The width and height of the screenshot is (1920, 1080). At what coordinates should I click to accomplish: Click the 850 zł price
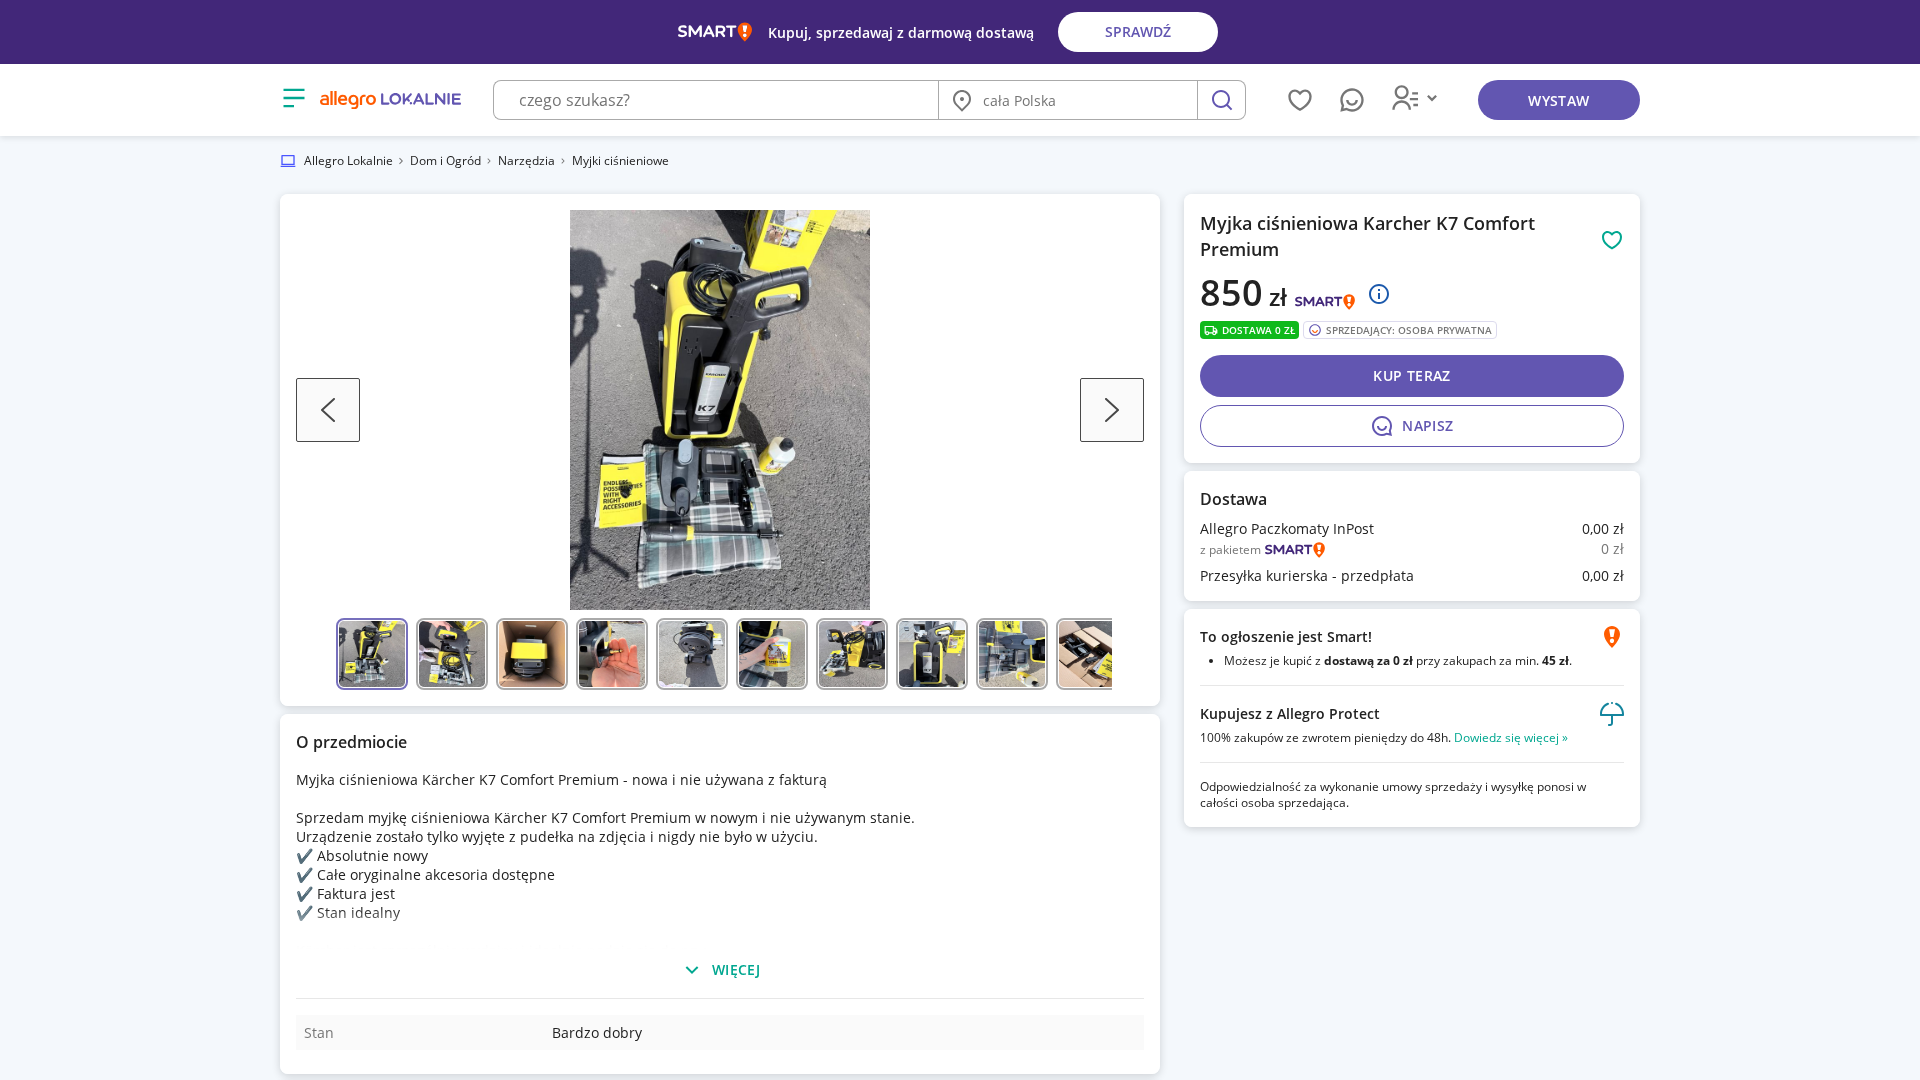(x=1243, y=293)
